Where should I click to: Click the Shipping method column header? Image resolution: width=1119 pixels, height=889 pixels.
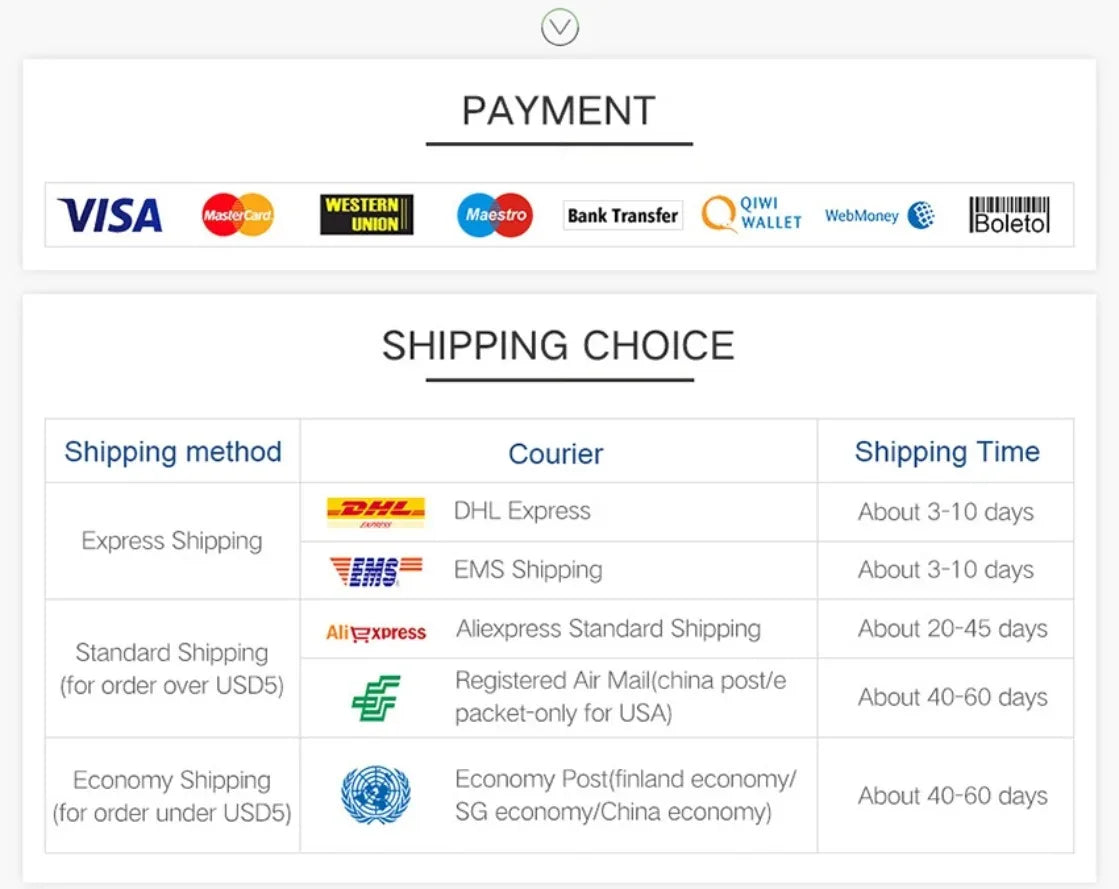(x=173, y=452)
